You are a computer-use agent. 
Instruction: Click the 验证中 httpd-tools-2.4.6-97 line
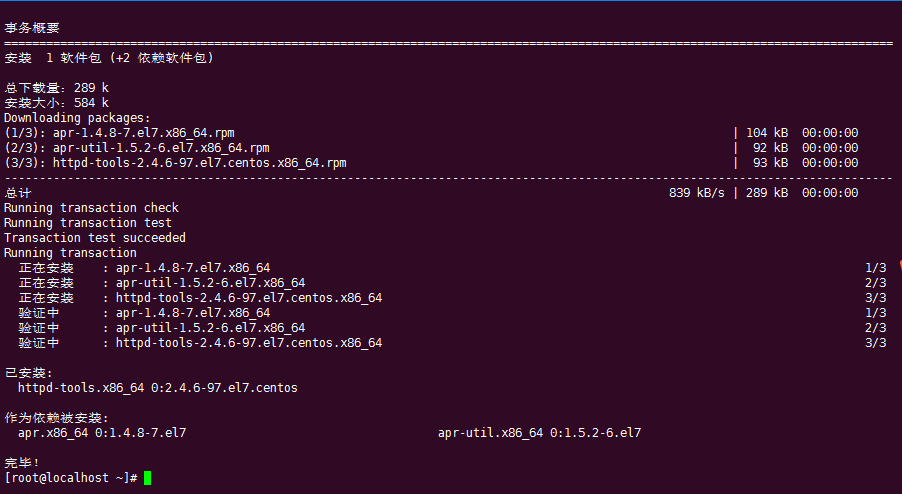(452, 343)
